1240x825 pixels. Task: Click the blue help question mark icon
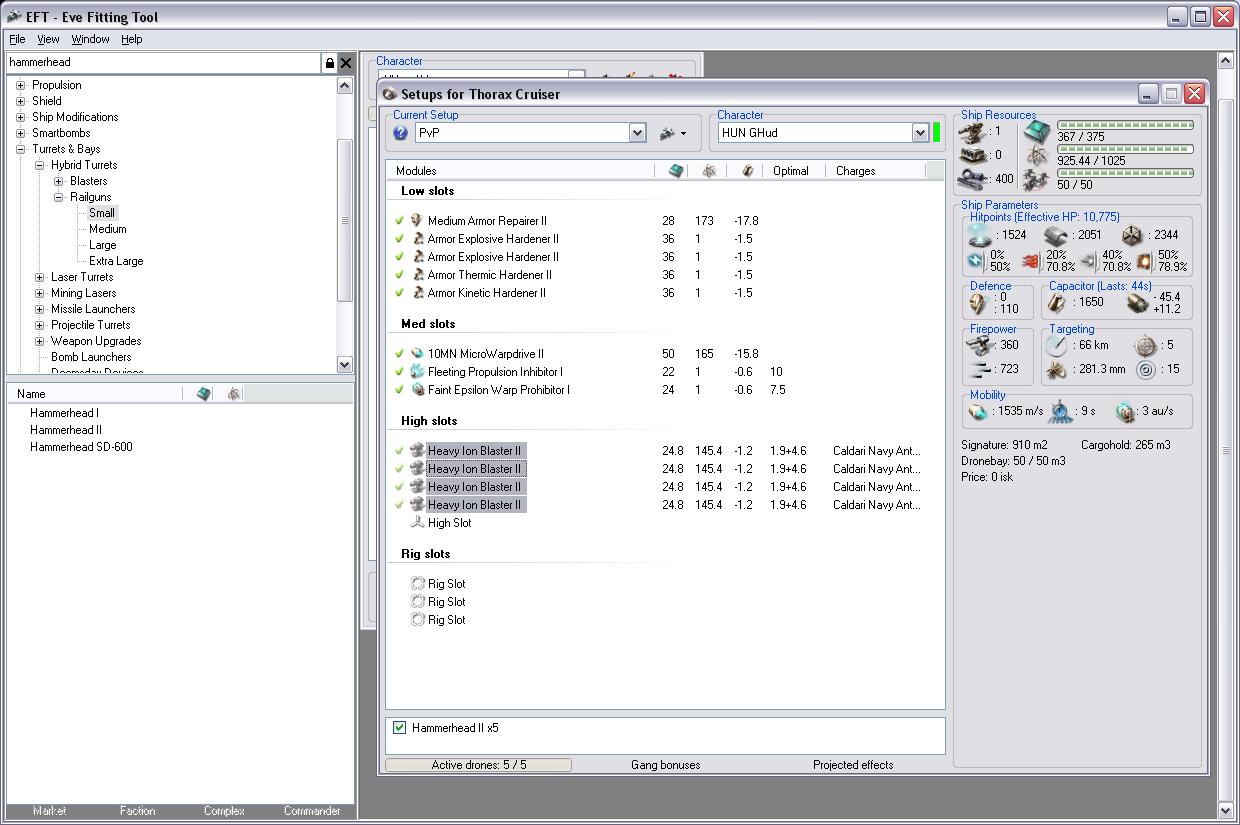401,133
